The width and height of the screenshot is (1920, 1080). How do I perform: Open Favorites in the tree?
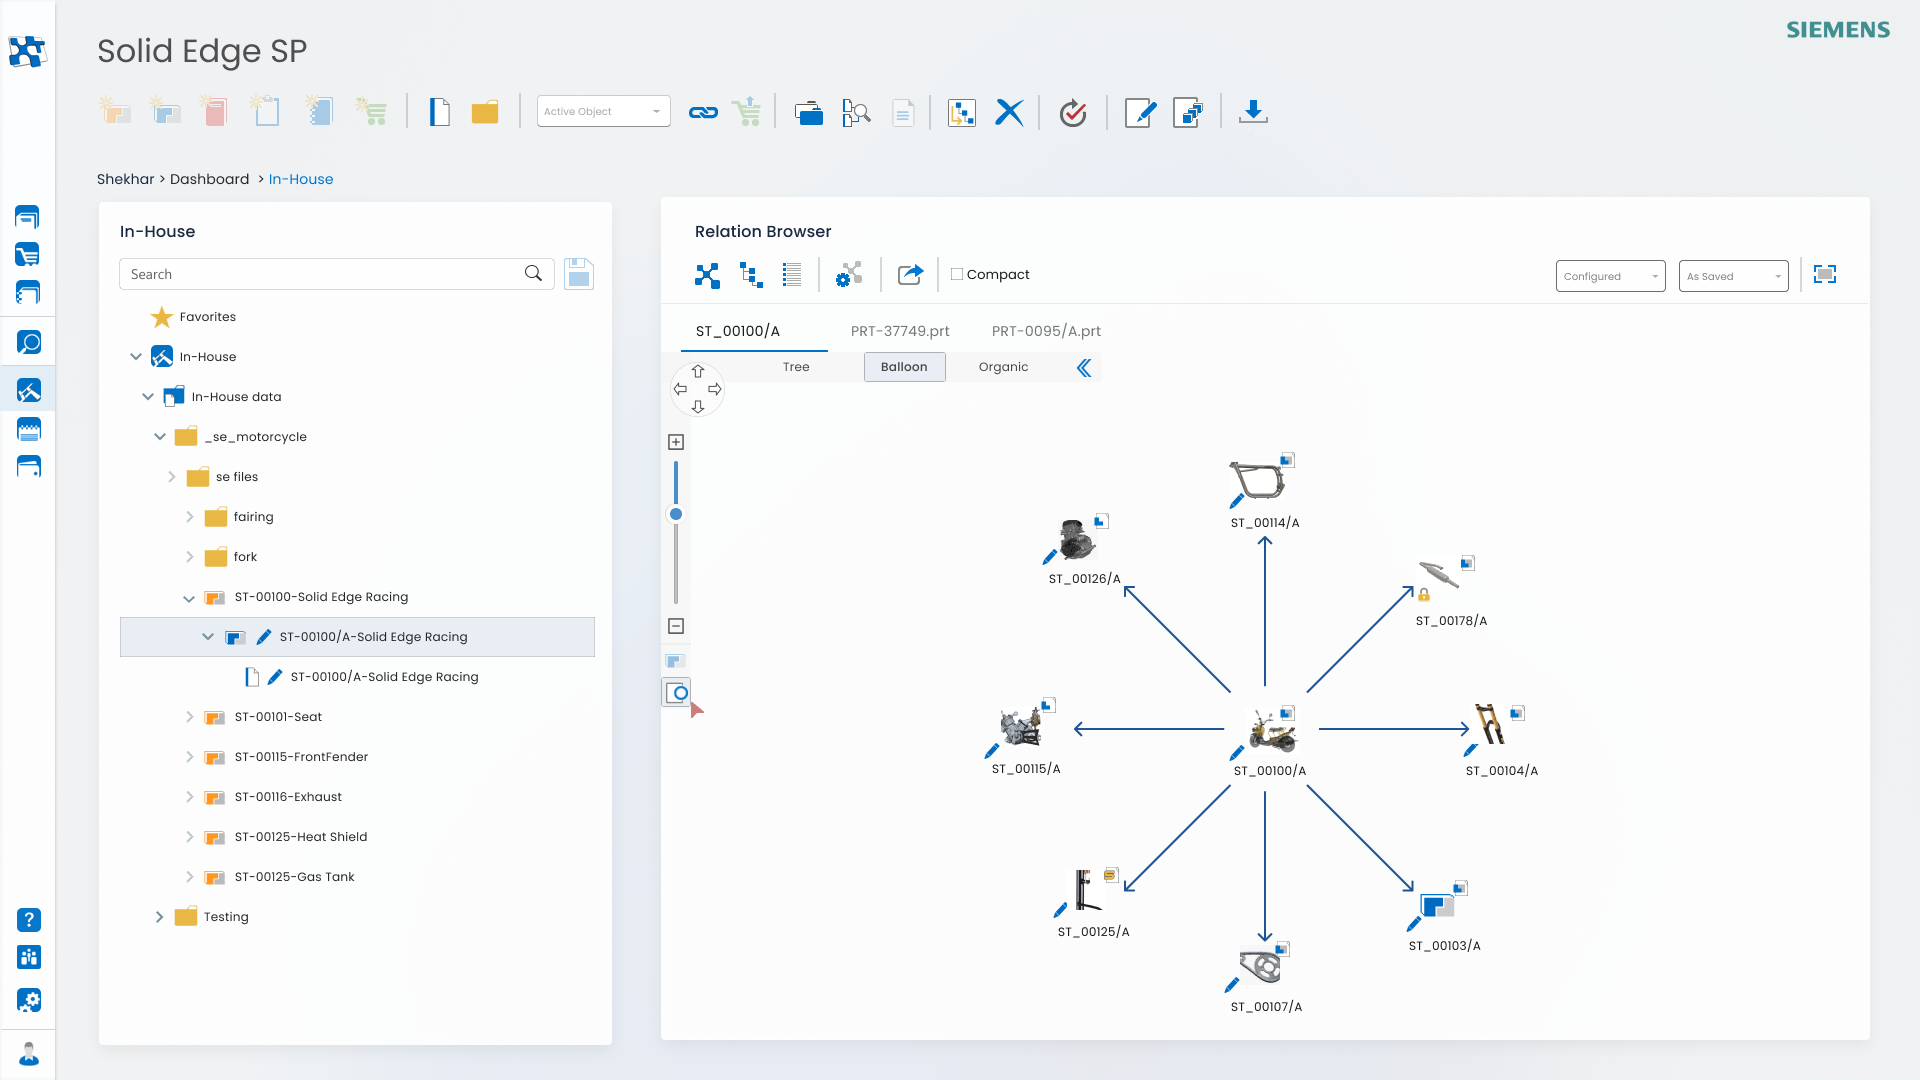tap(207, 317)
